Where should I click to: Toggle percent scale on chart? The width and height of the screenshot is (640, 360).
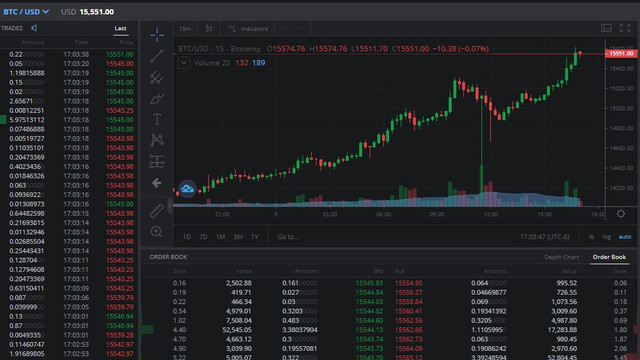(591, 237)
